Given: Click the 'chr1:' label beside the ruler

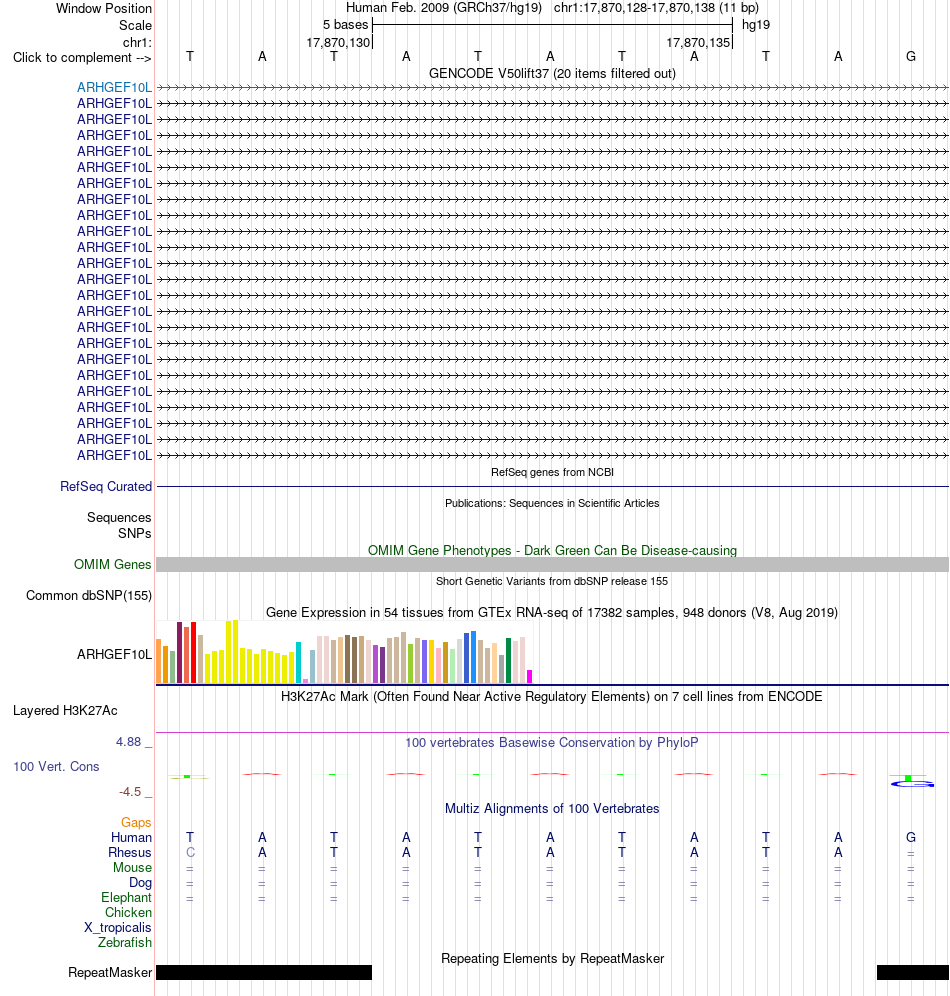Looking at the screenshot, I should pyautogui.click(x=137, y=43).
